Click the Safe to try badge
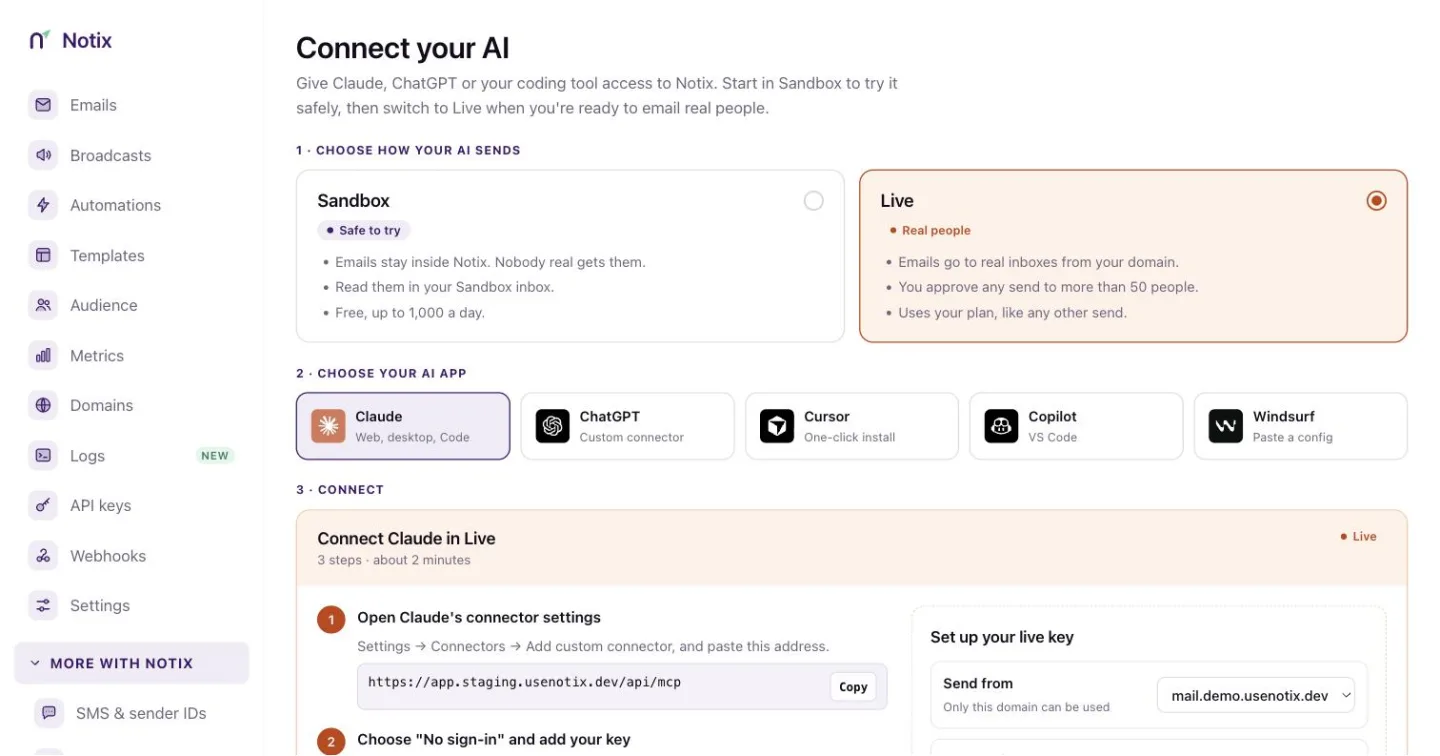The height and width of the screenshot is (756, 1440). [x=364, y=230]
